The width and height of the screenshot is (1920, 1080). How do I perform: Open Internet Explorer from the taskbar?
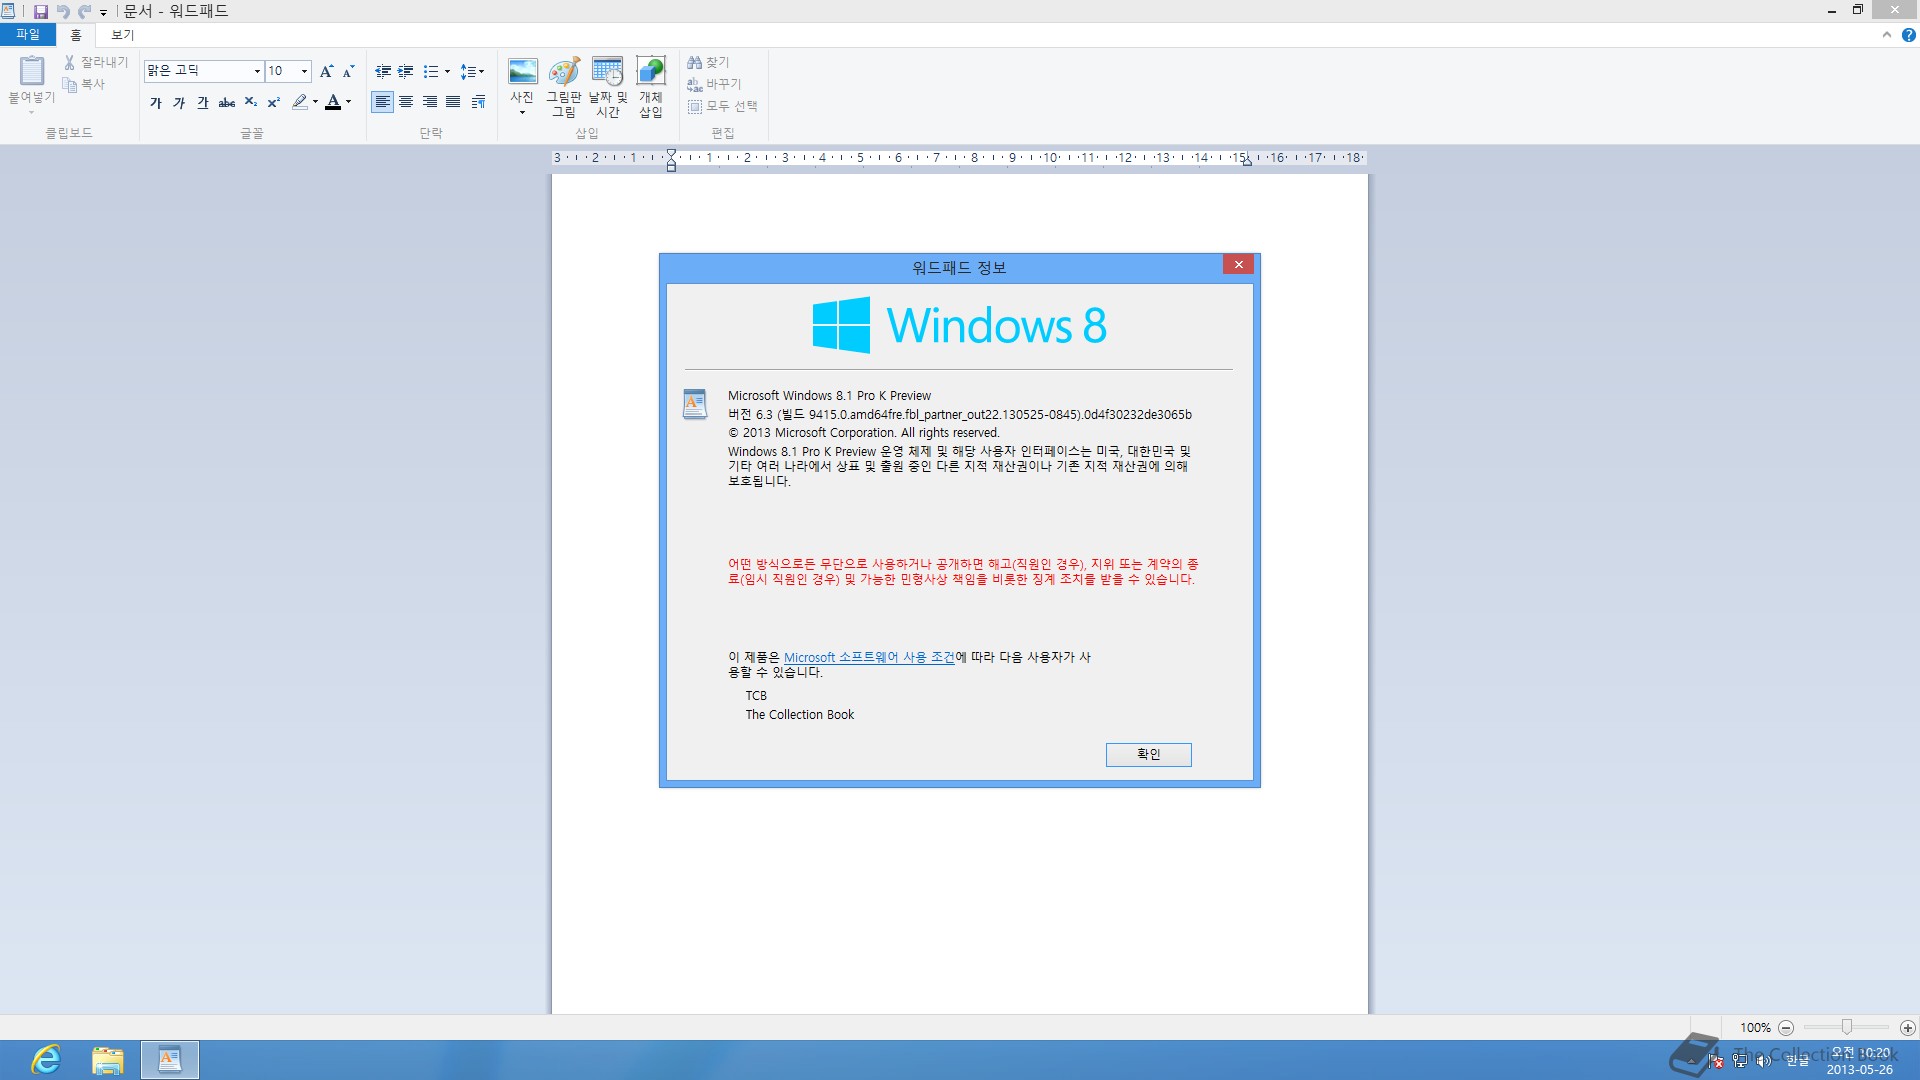click(46, 1060)
